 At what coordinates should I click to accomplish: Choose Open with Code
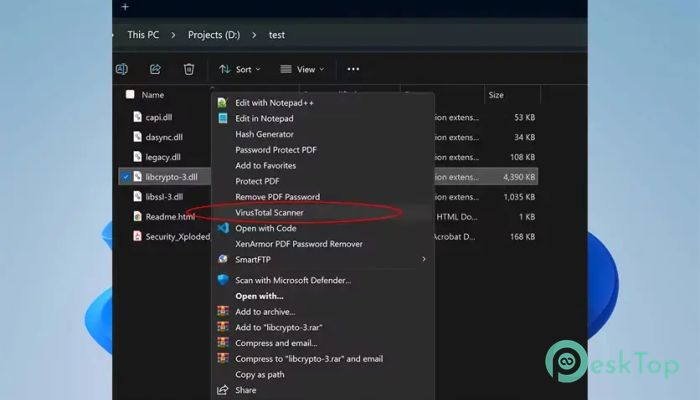tap(266, 228)
